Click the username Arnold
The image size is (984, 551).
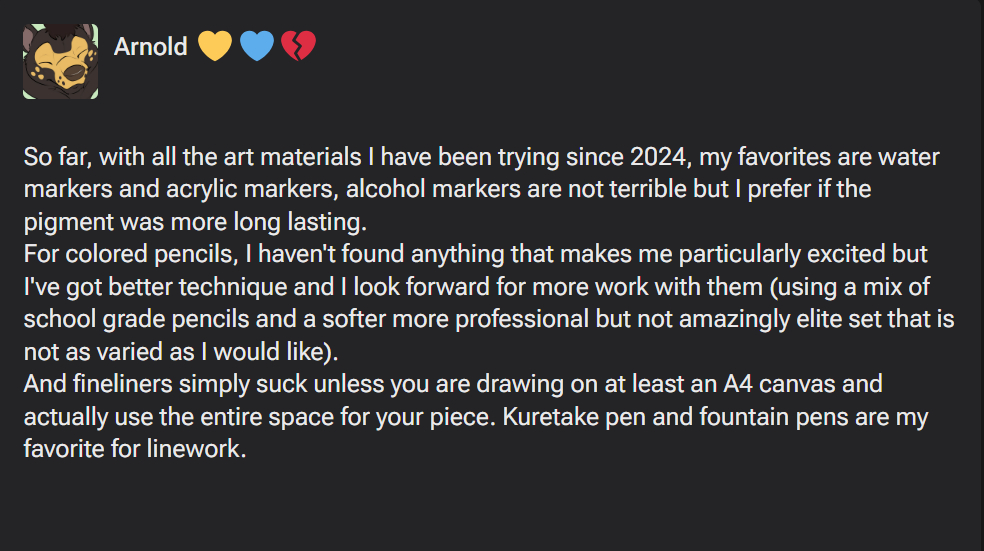pyautogui.click(x=150, y=47)
